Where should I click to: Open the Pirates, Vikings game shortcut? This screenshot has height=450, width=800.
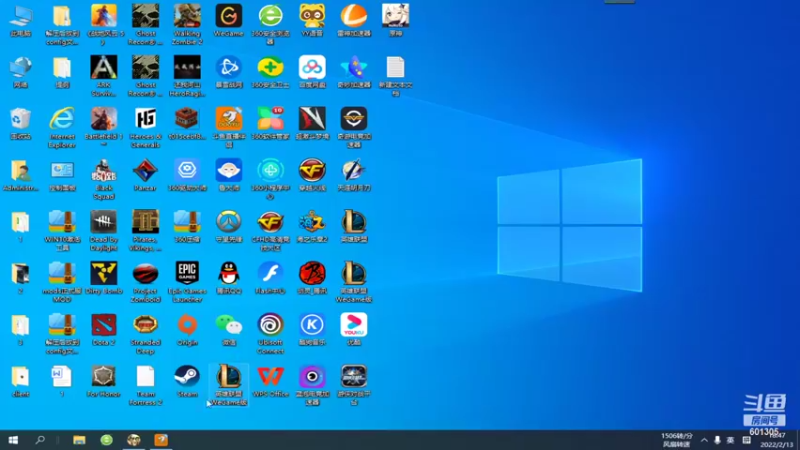[145, 231]
